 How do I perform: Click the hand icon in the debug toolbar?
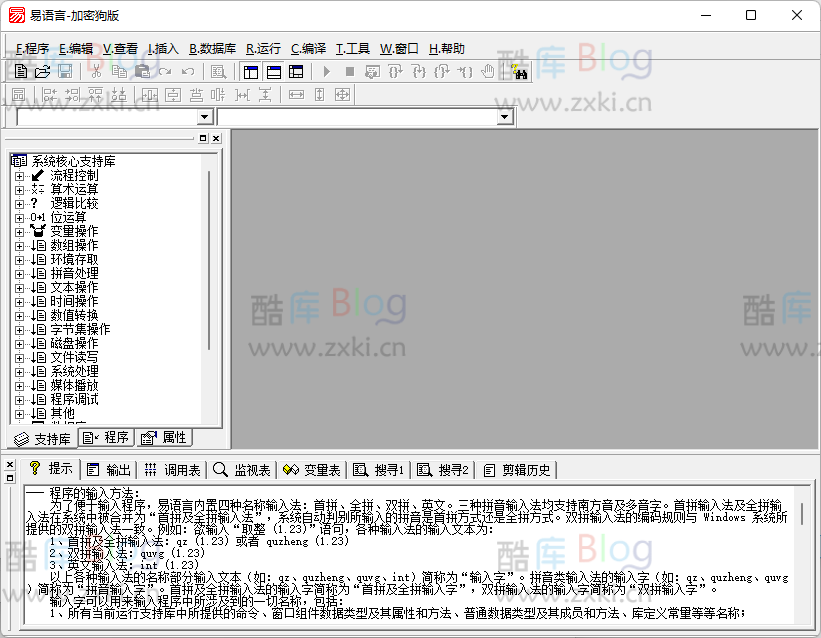pos(488,72)
